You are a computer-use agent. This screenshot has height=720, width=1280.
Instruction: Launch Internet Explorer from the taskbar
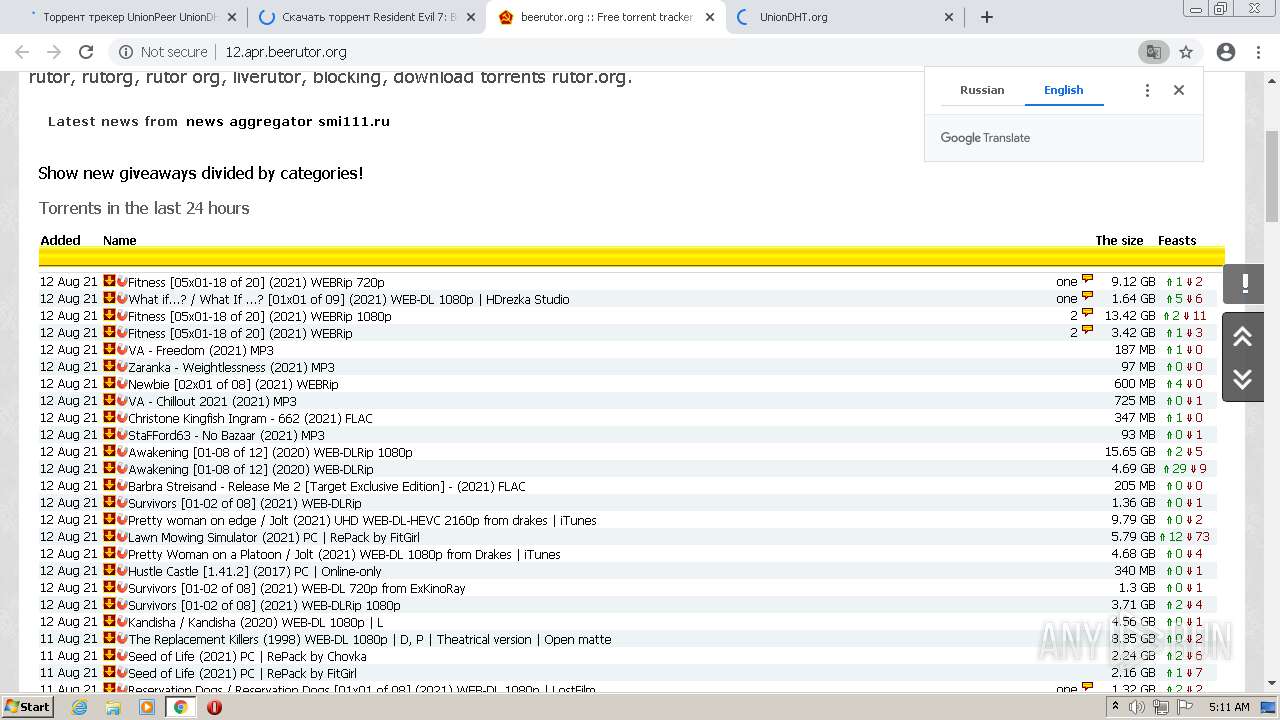(x=80, y=707)
